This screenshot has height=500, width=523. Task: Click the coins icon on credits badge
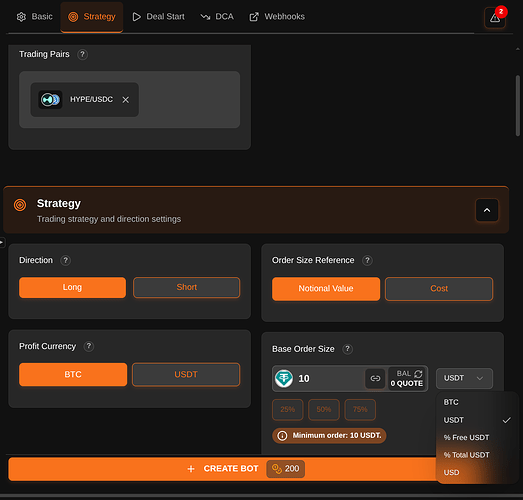pos(277,469)
